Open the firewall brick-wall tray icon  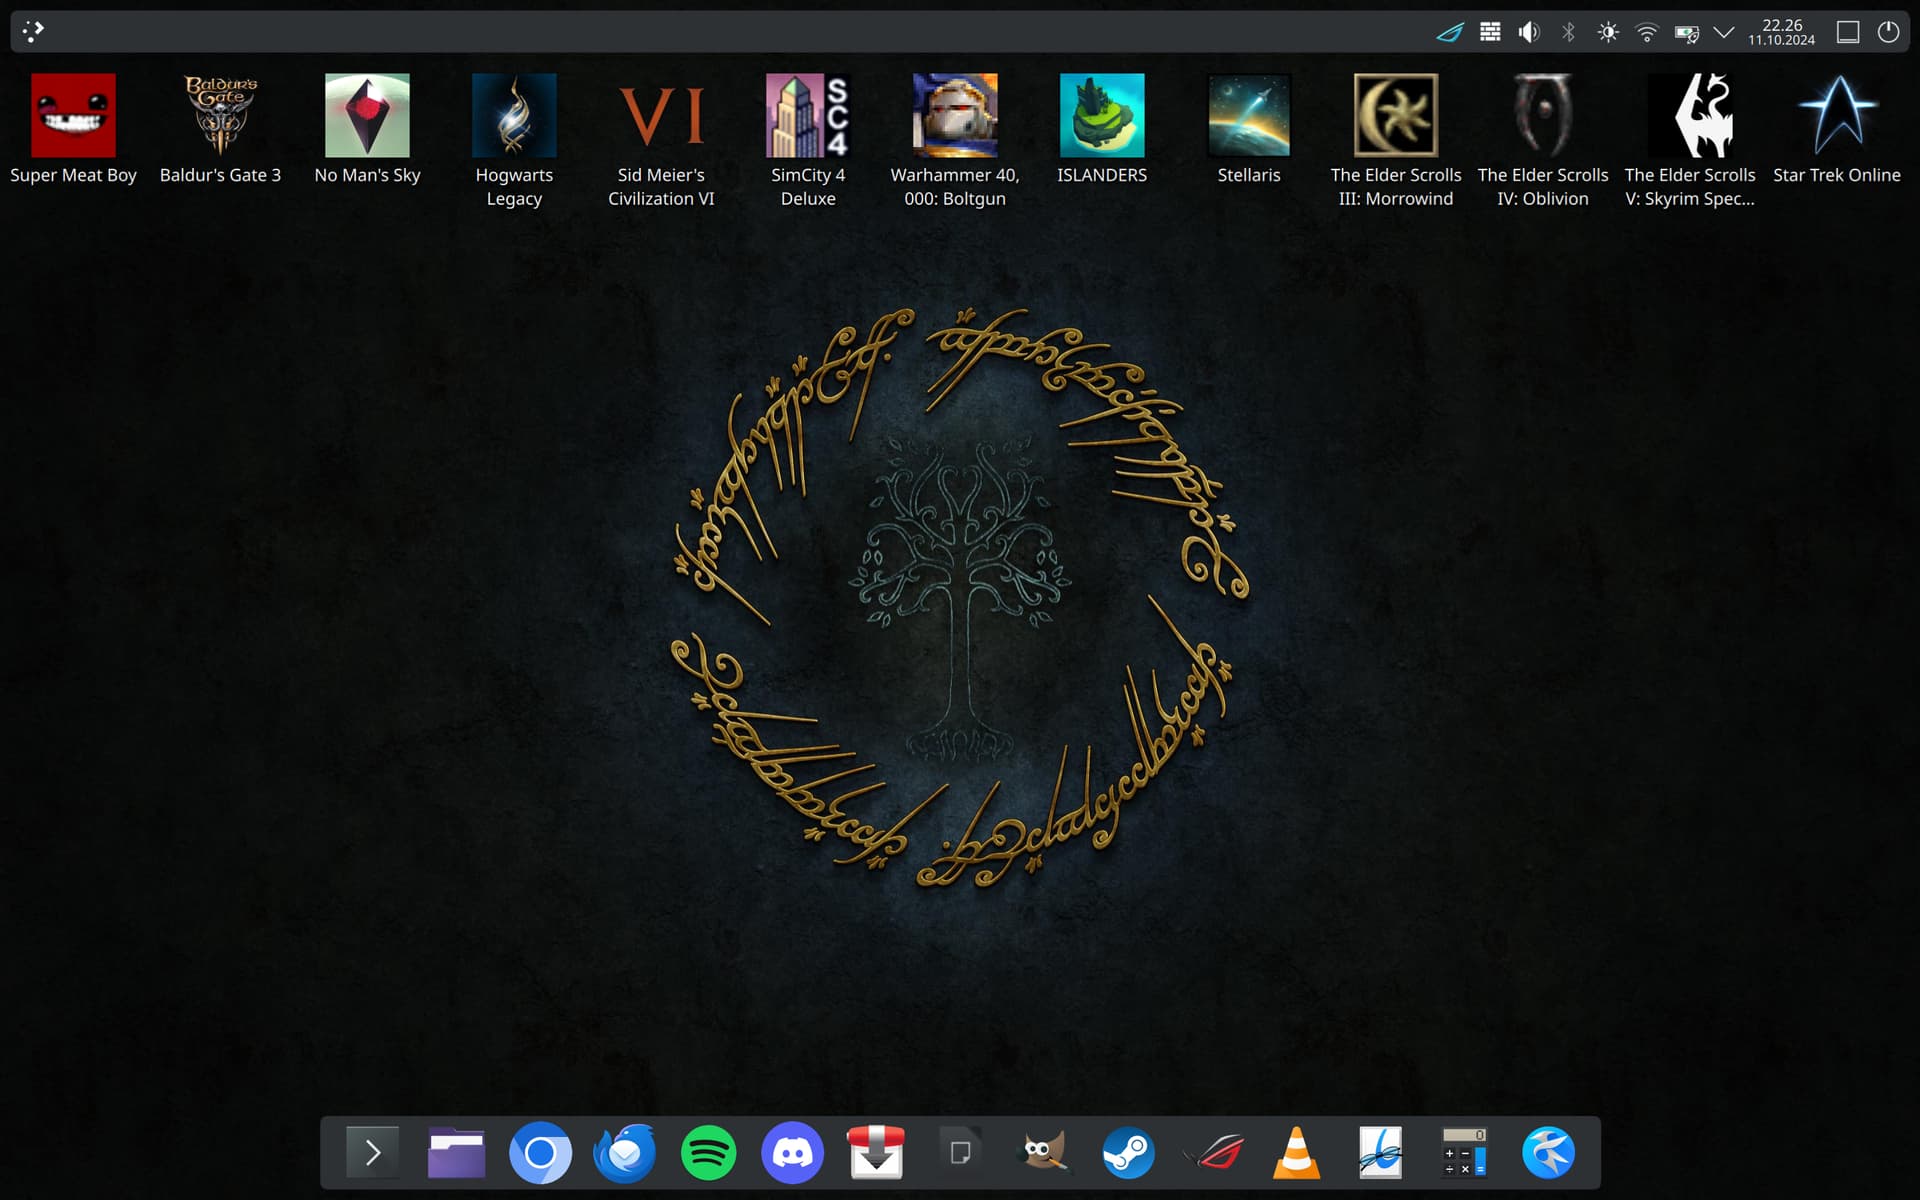[1490, 32]
